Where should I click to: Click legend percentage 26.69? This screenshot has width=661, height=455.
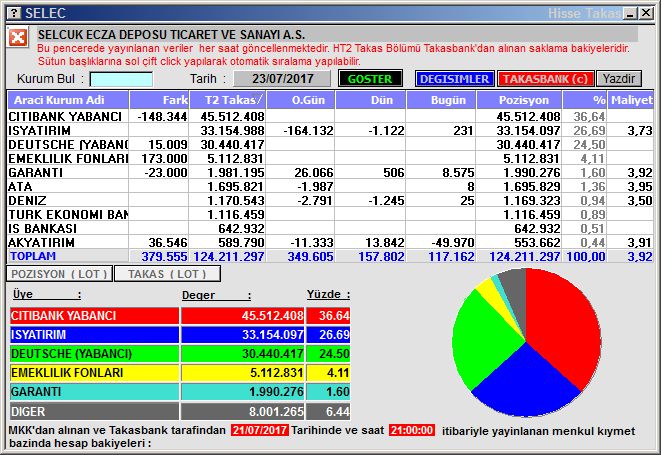pyautogui.click(x=334, y=335)
